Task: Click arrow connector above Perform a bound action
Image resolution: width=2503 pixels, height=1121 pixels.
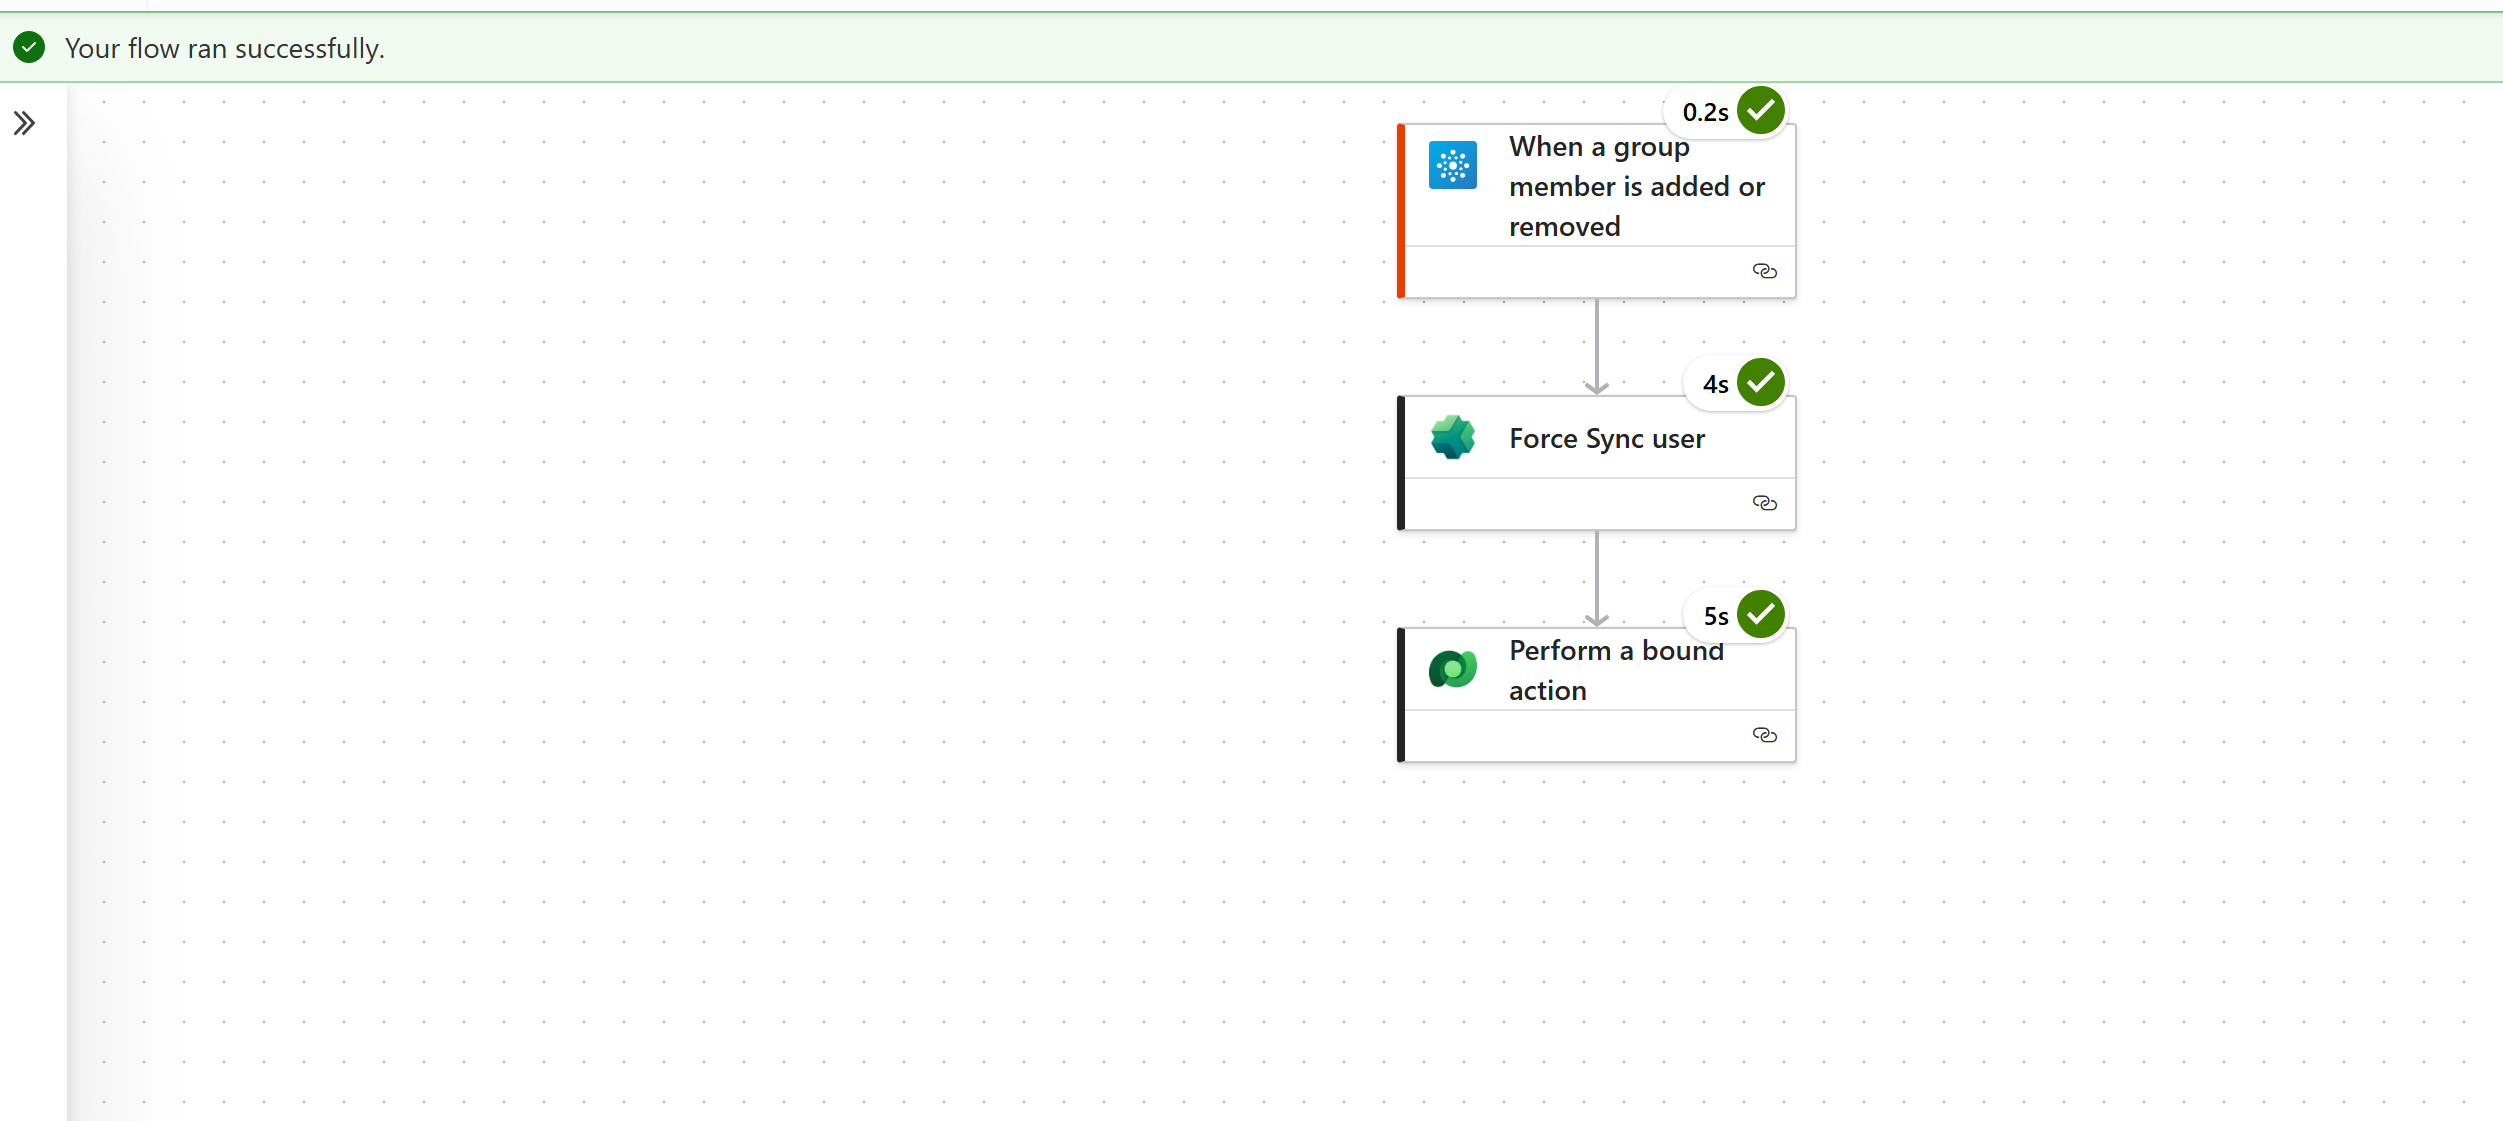Action: click(x=1596, y=579)
